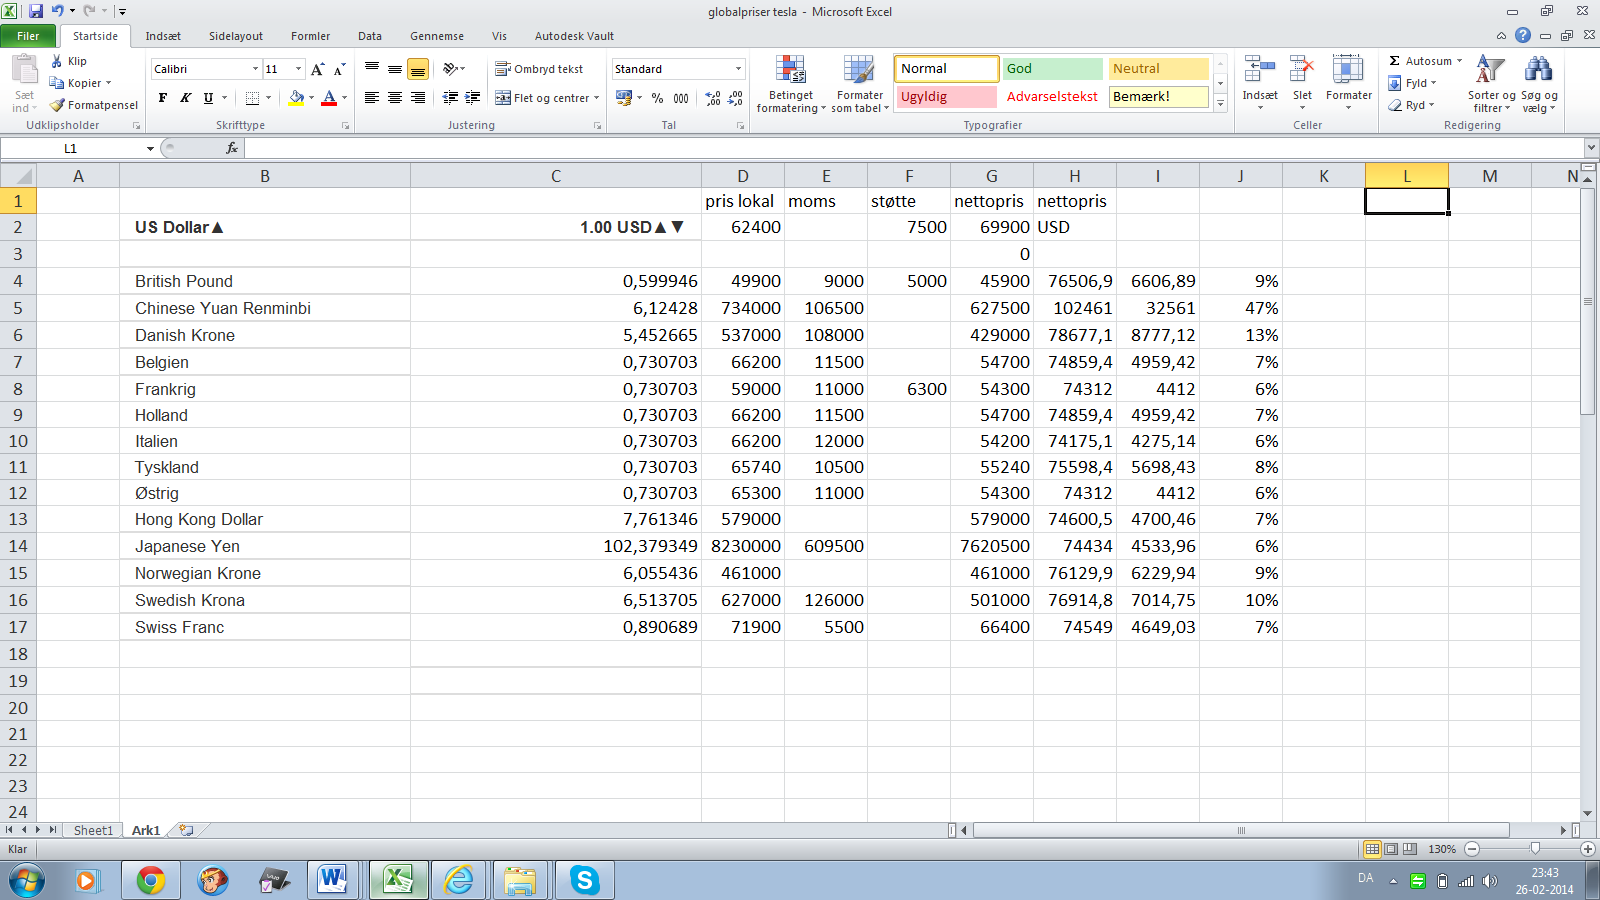Open the text orientation tool

click(454, 69)
